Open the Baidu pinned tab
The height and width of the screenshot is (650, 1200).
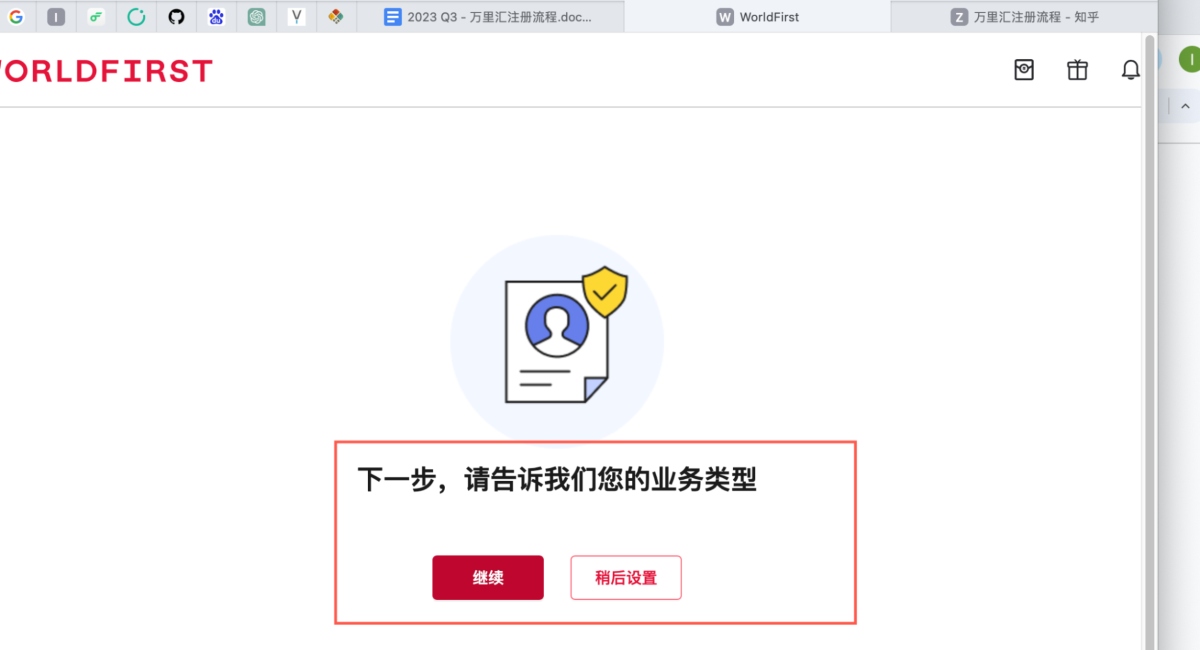(216, 17)
